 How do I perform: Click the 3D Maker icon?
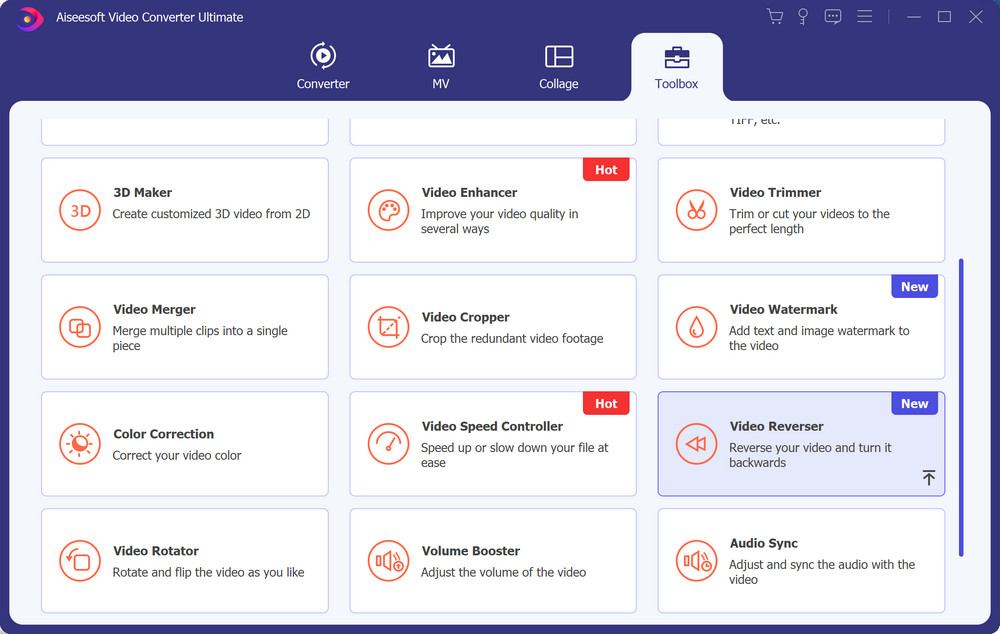(x=80, y=210)
